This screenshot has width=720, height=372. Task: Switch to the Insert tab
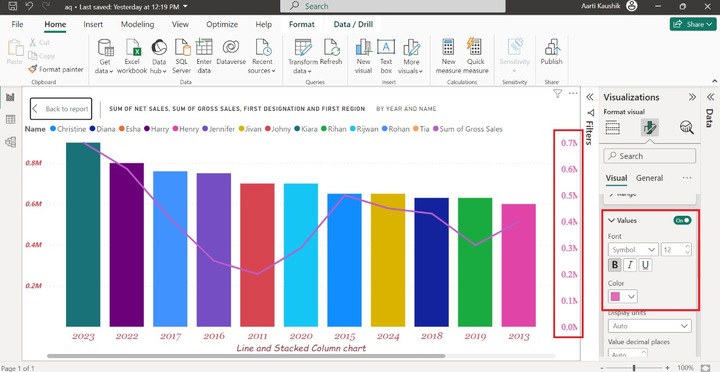pyautogui.click(x=93, y=24)
